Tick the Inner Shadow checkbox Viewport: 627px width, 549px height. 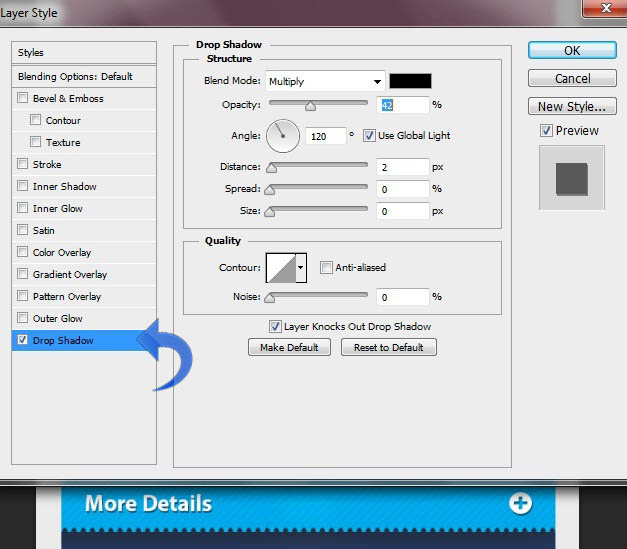23,186
